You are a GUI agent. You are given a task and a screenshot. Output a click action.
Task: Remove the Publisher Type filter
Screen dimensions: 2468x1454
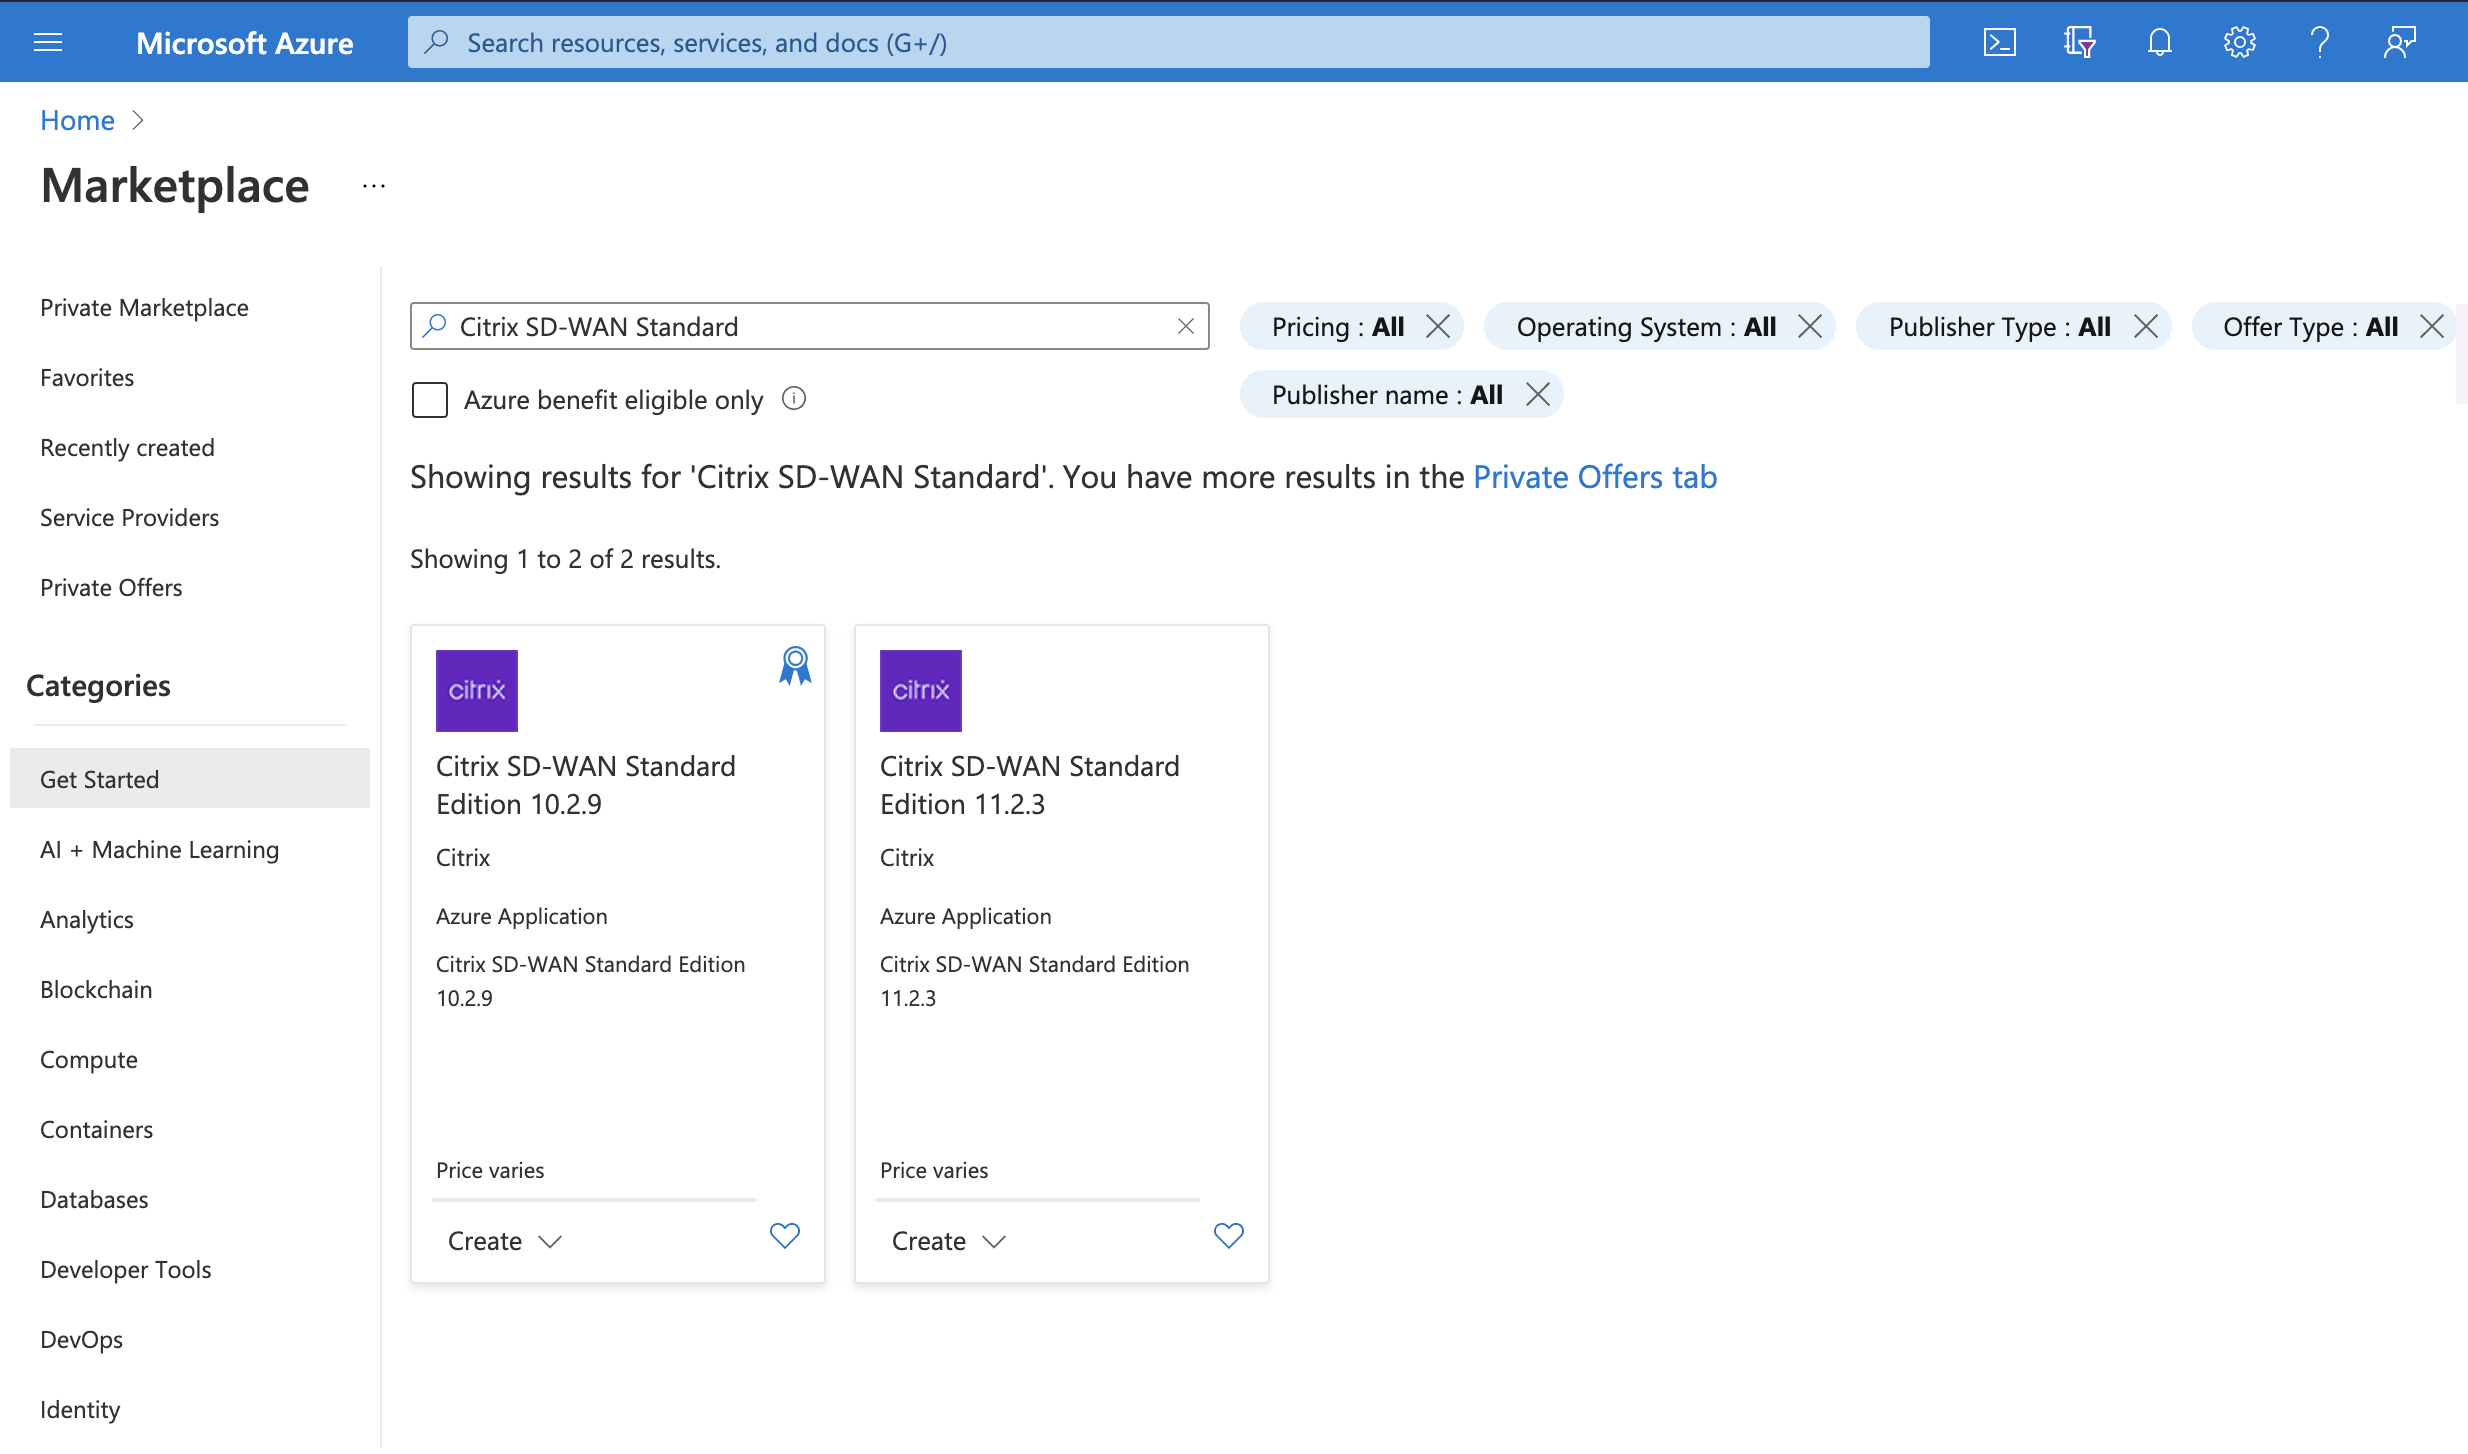[x=2146, y=326]
